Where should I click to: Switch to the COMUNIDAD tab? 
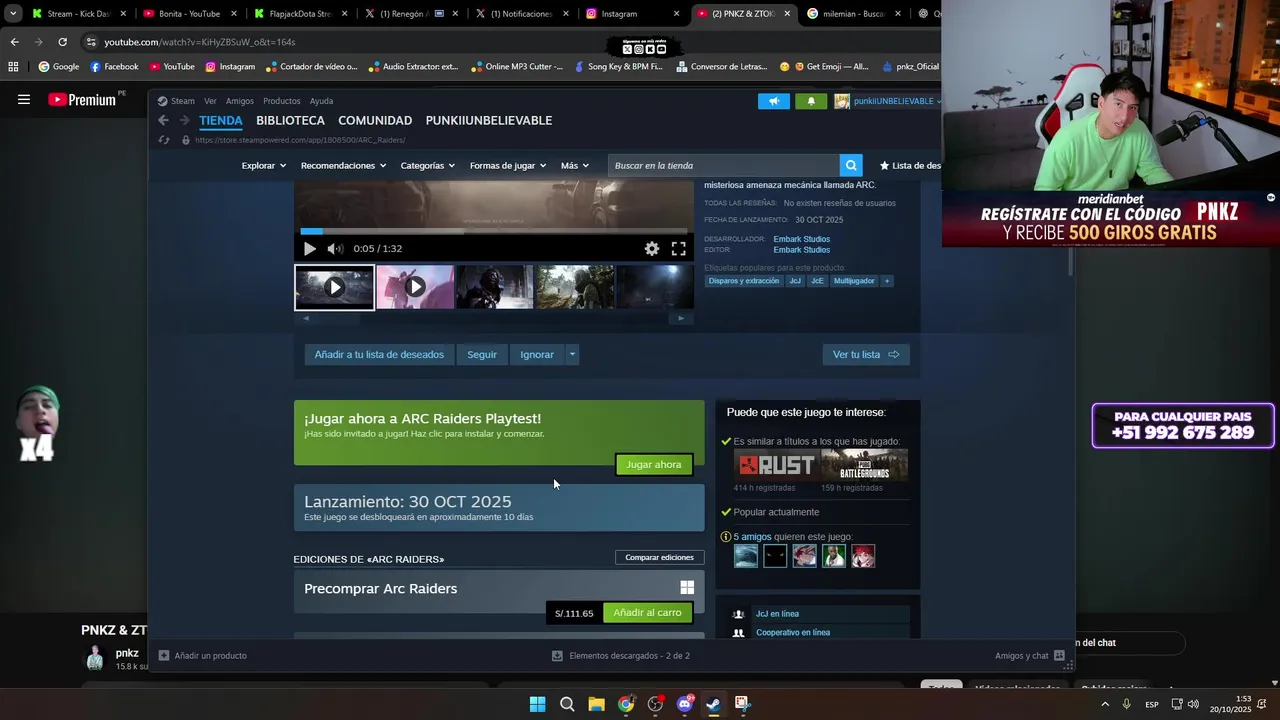click(375, 120)
